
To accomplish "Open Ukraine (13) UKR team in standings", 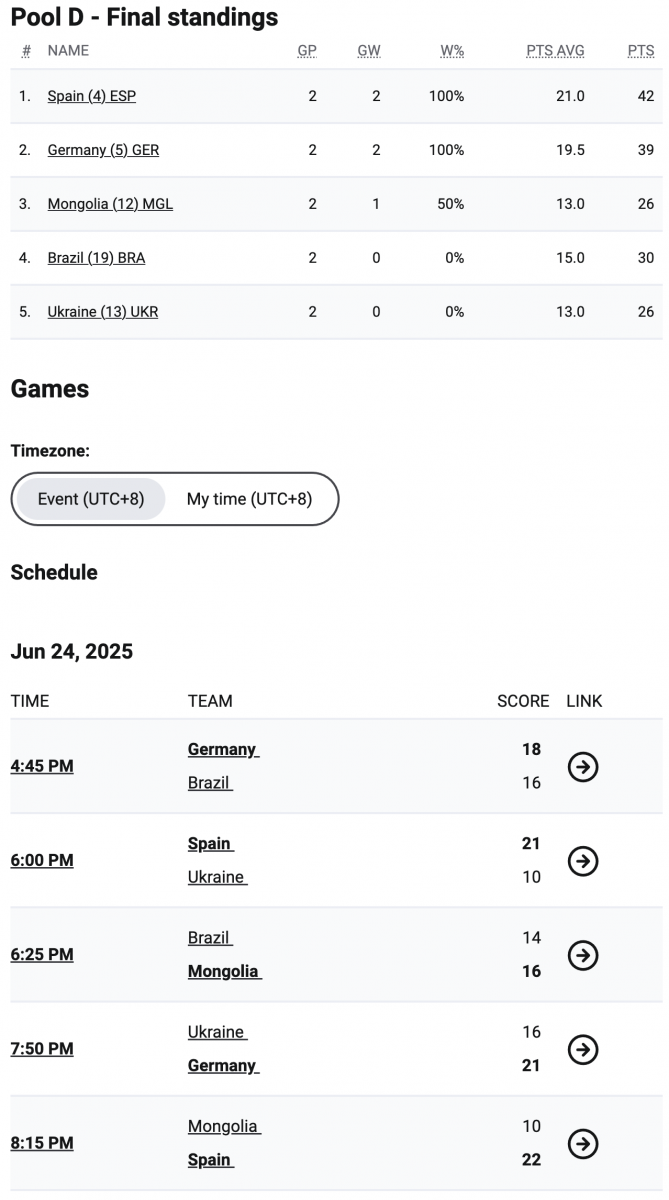I will click(x=103, y=312).
